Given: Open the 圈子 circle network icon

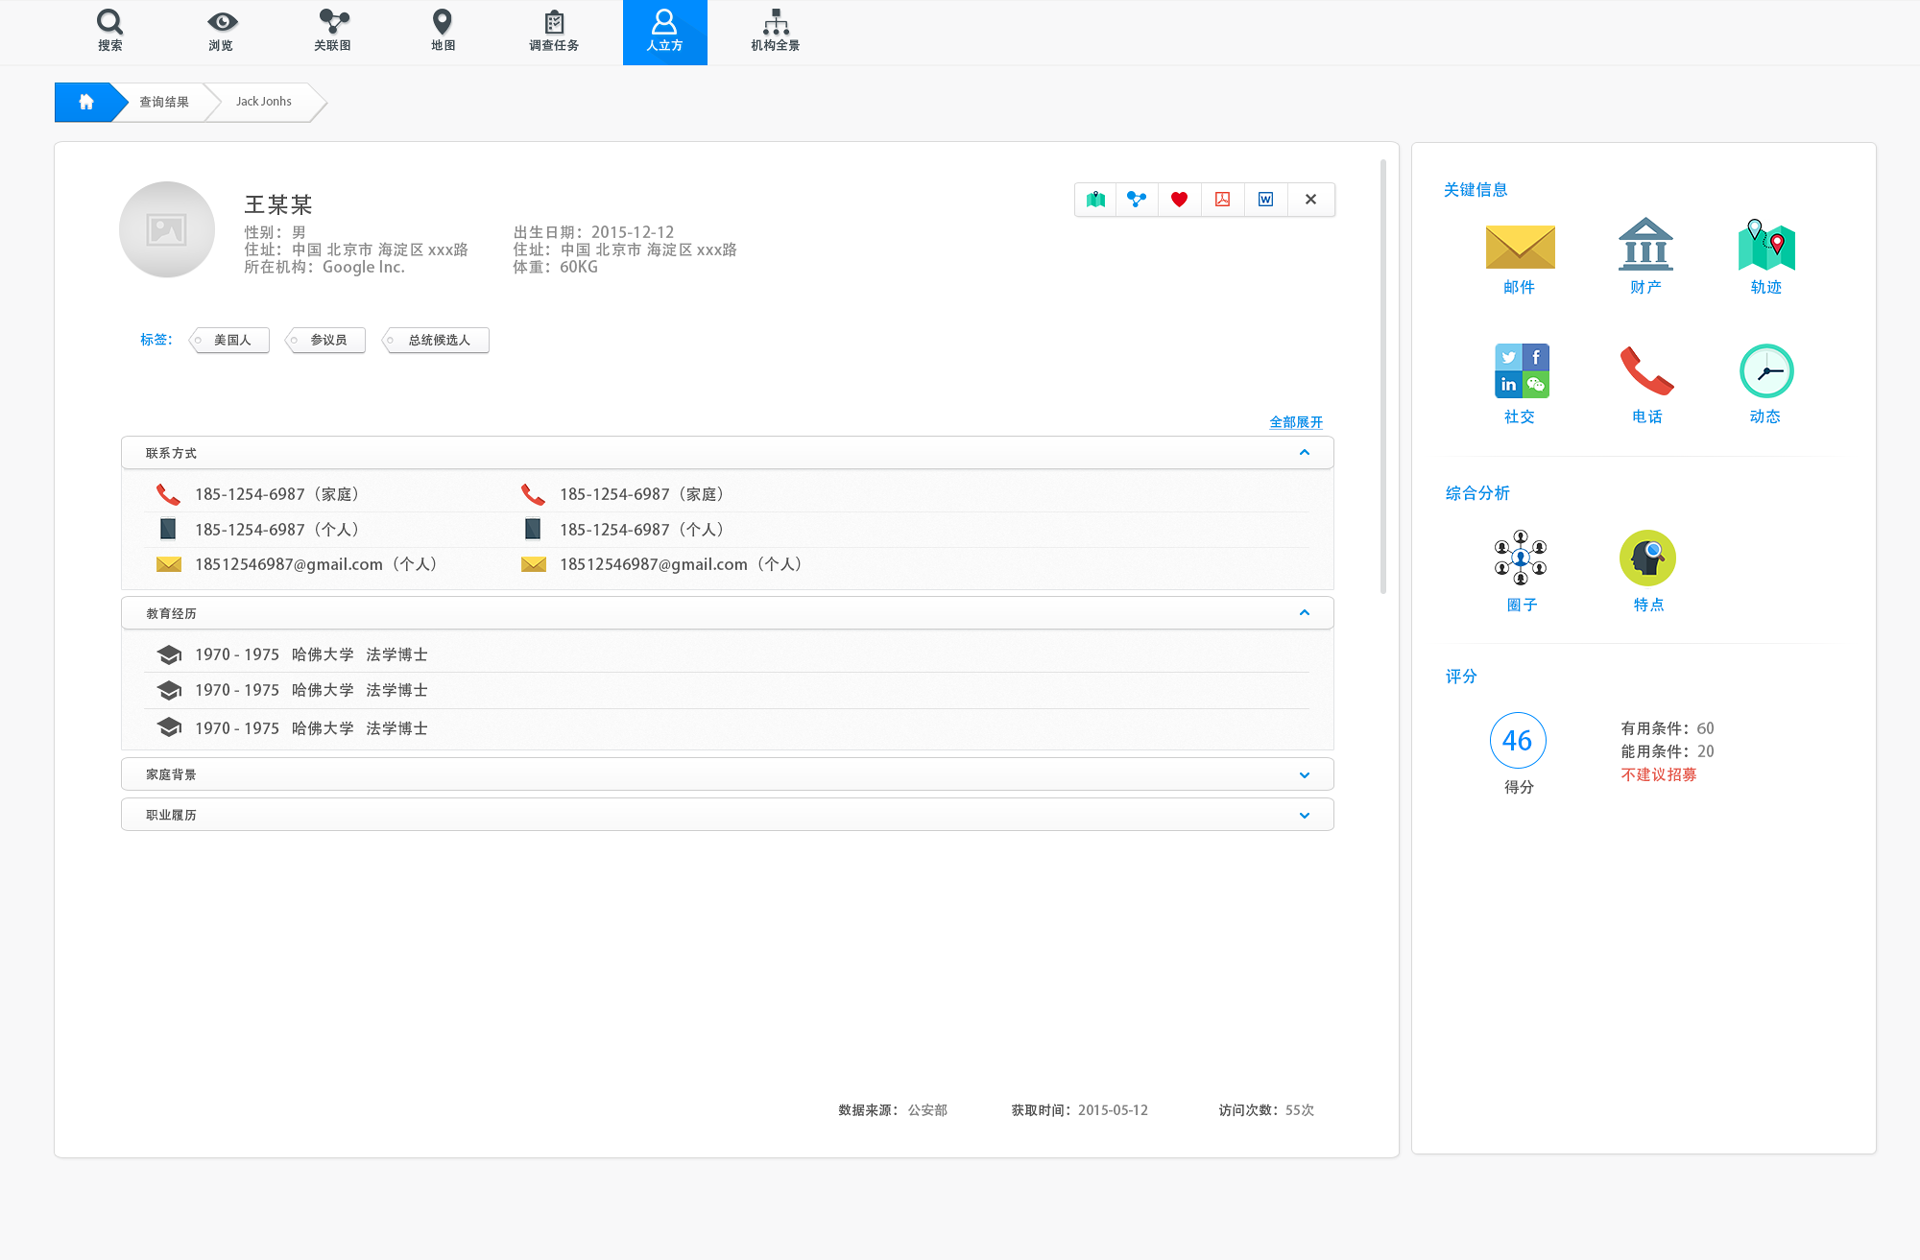Looking at the screenshot, I should click(x=1520, y=558).
